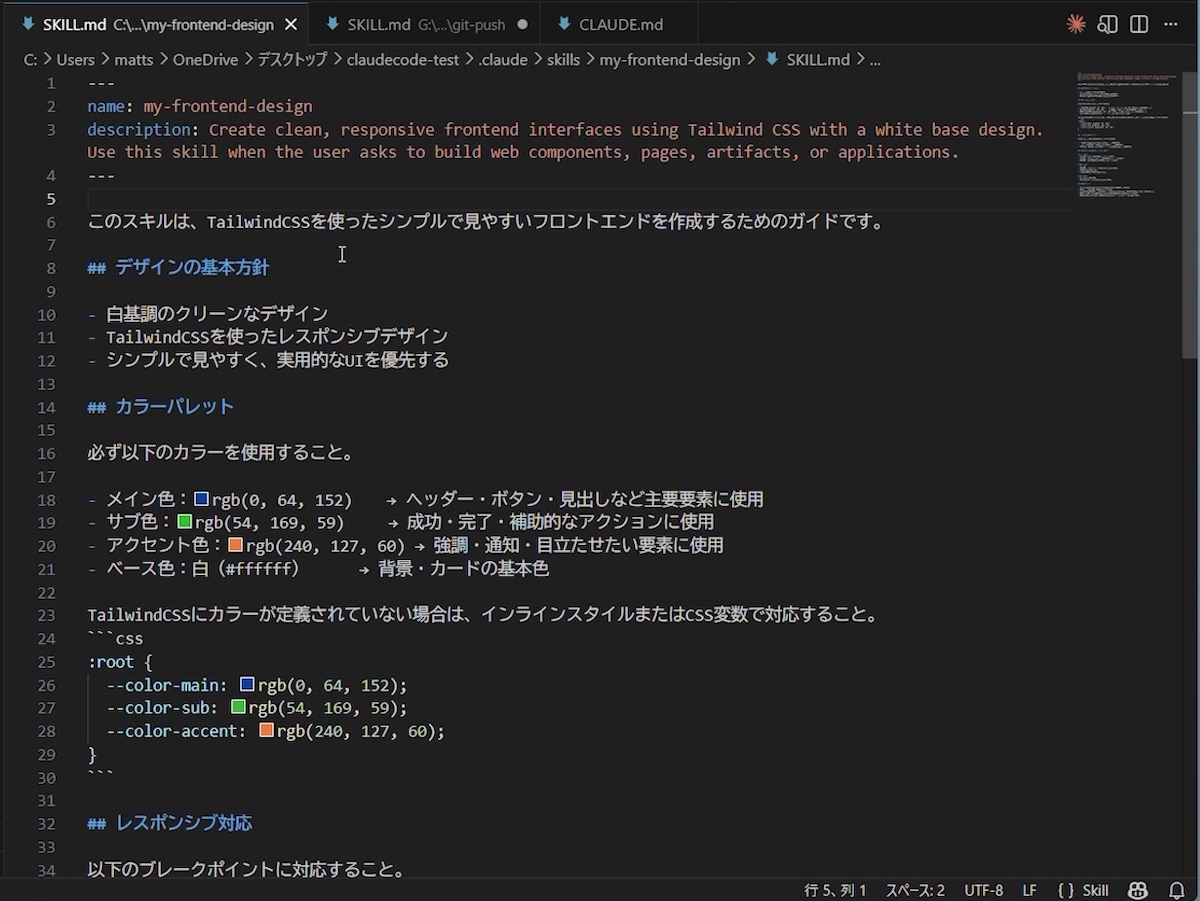Open the orange accent color swatch on line 20
The height and width of the screenshot is (901, 1200).
236,545
